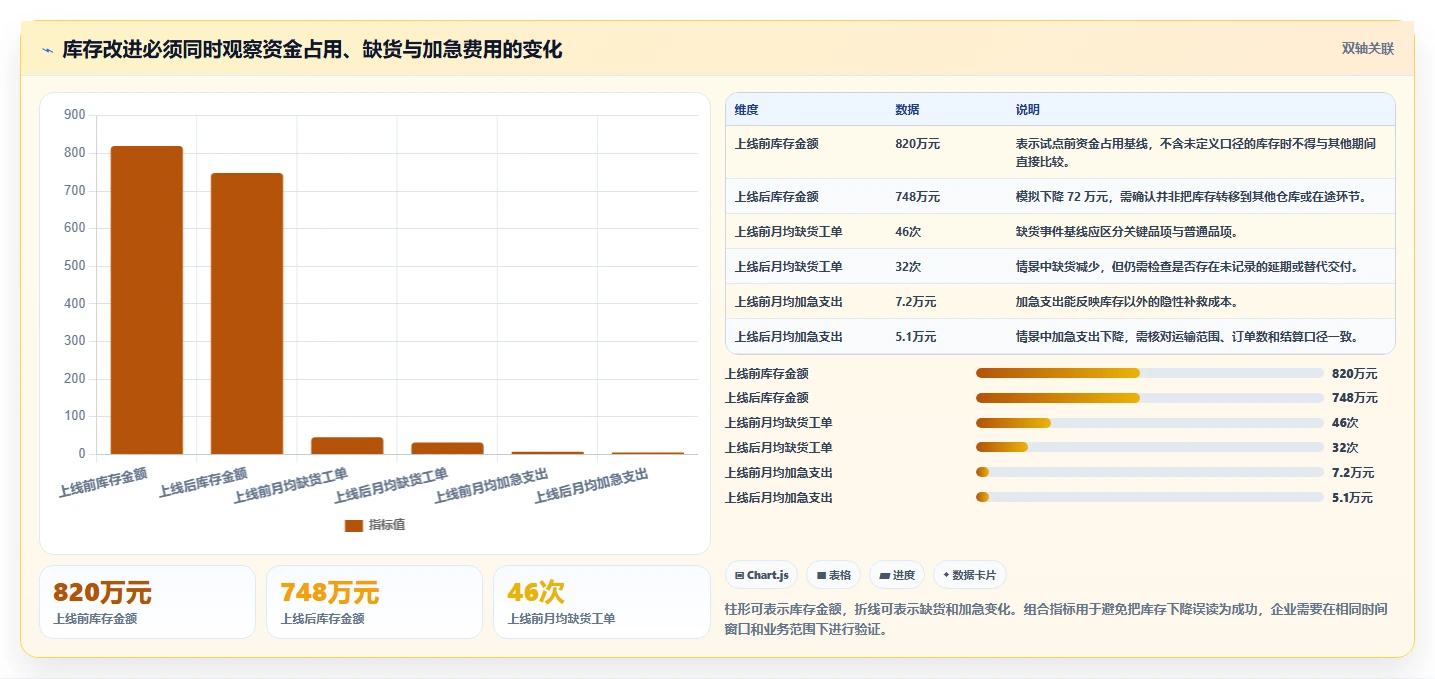Click the 上线后库存金额 progress bar

coord(1150,398)
